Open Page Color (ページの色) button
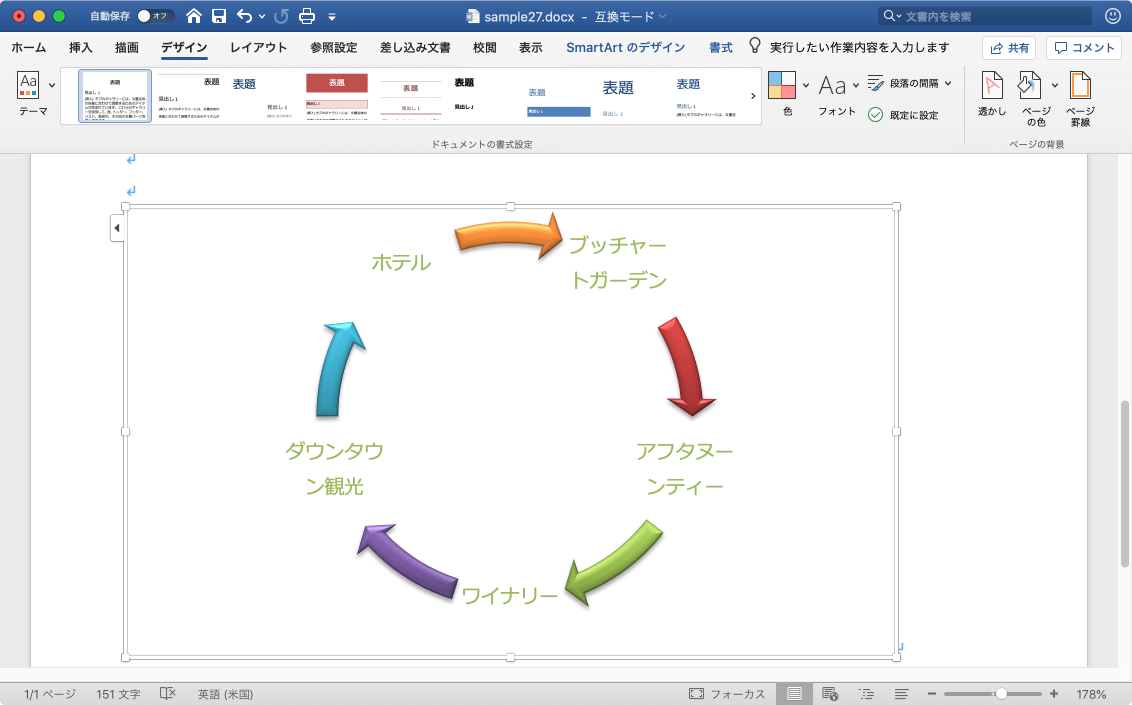Viewport: 1132px width, 705px height. (1032, 99)
